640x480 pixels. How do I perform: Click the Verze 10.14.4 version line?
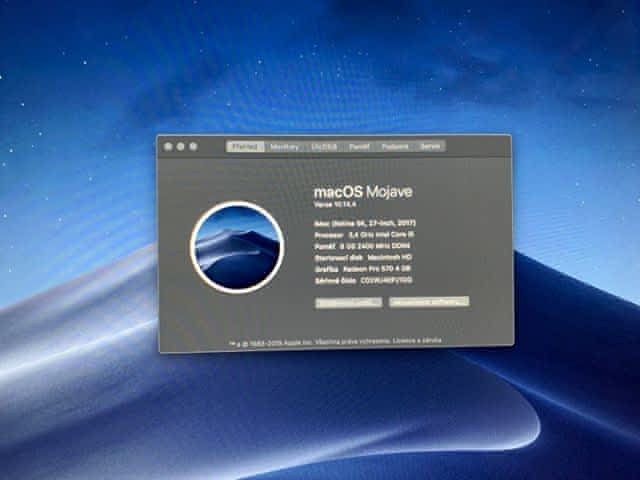pyautogui.click(x=335, y=204)
